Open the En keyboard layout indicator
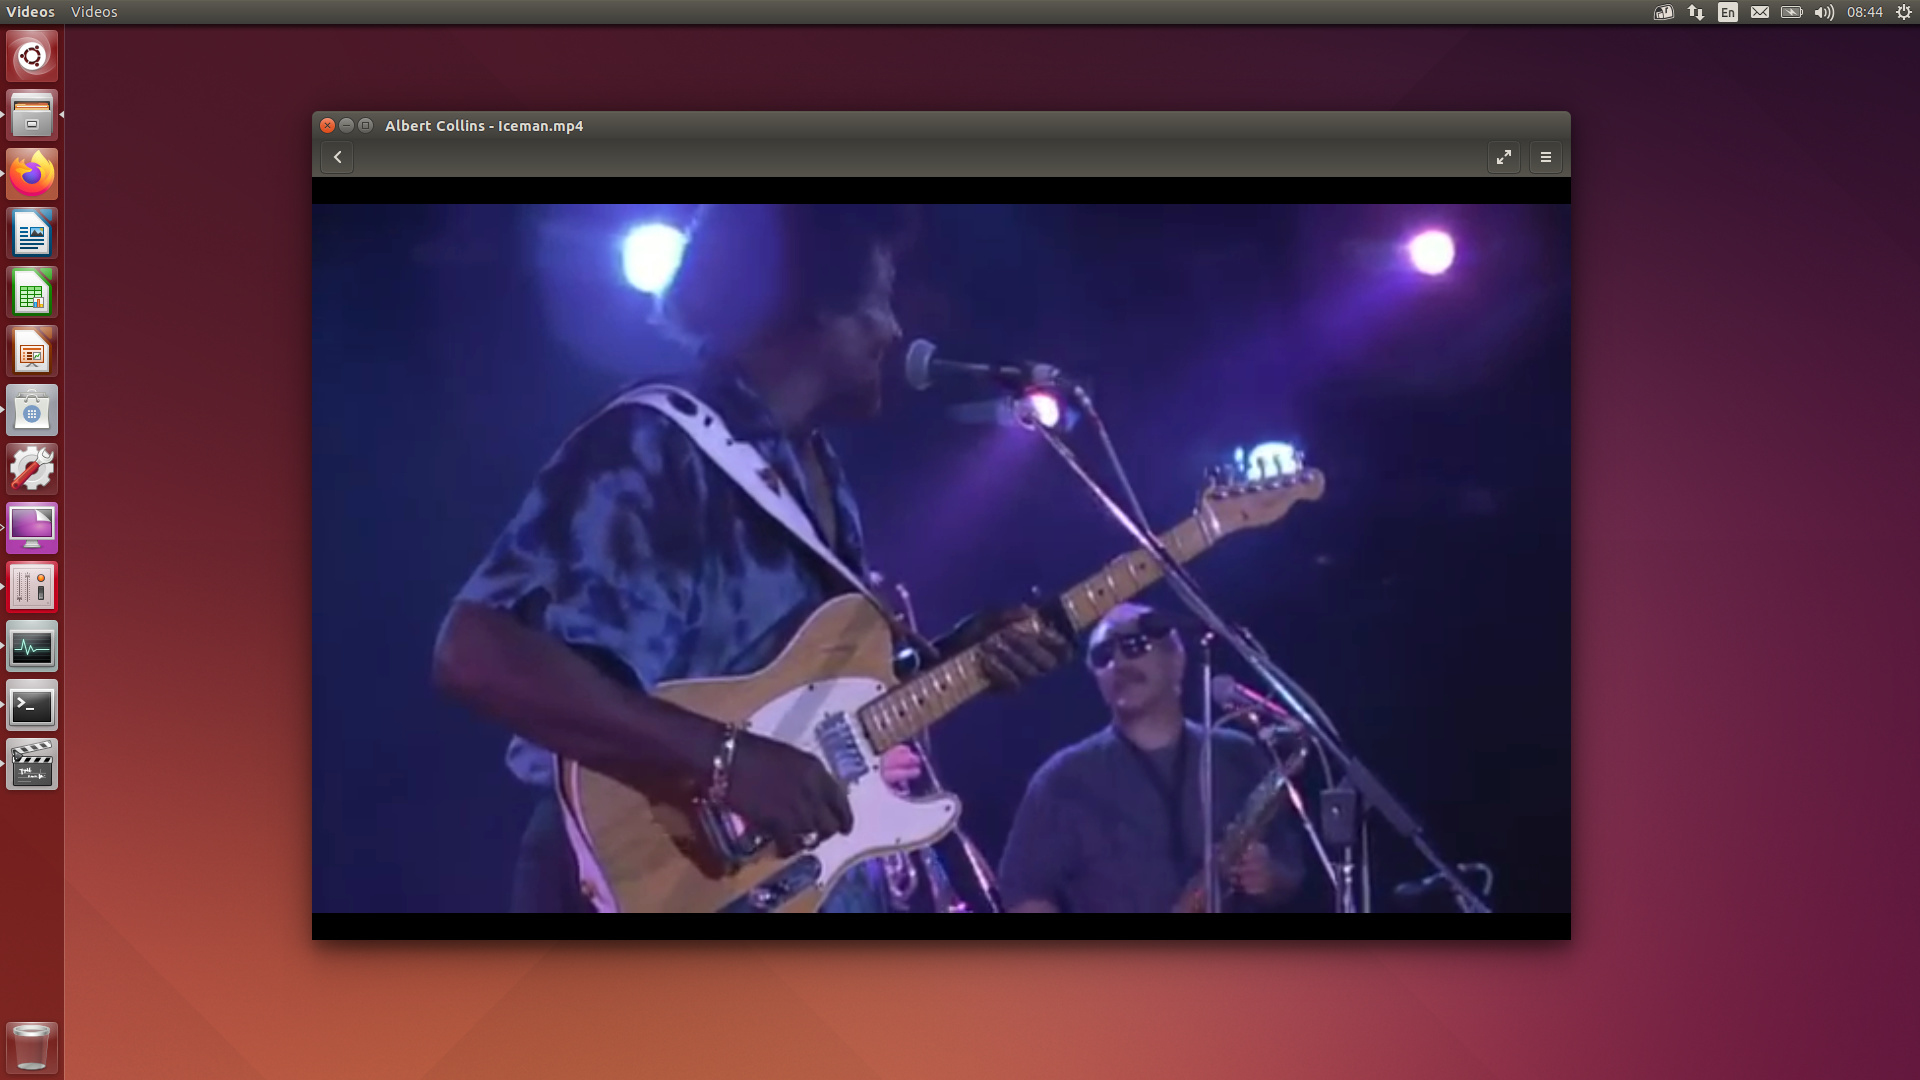Screen dimensions: 1920x1080 [x=1727, y=12]
